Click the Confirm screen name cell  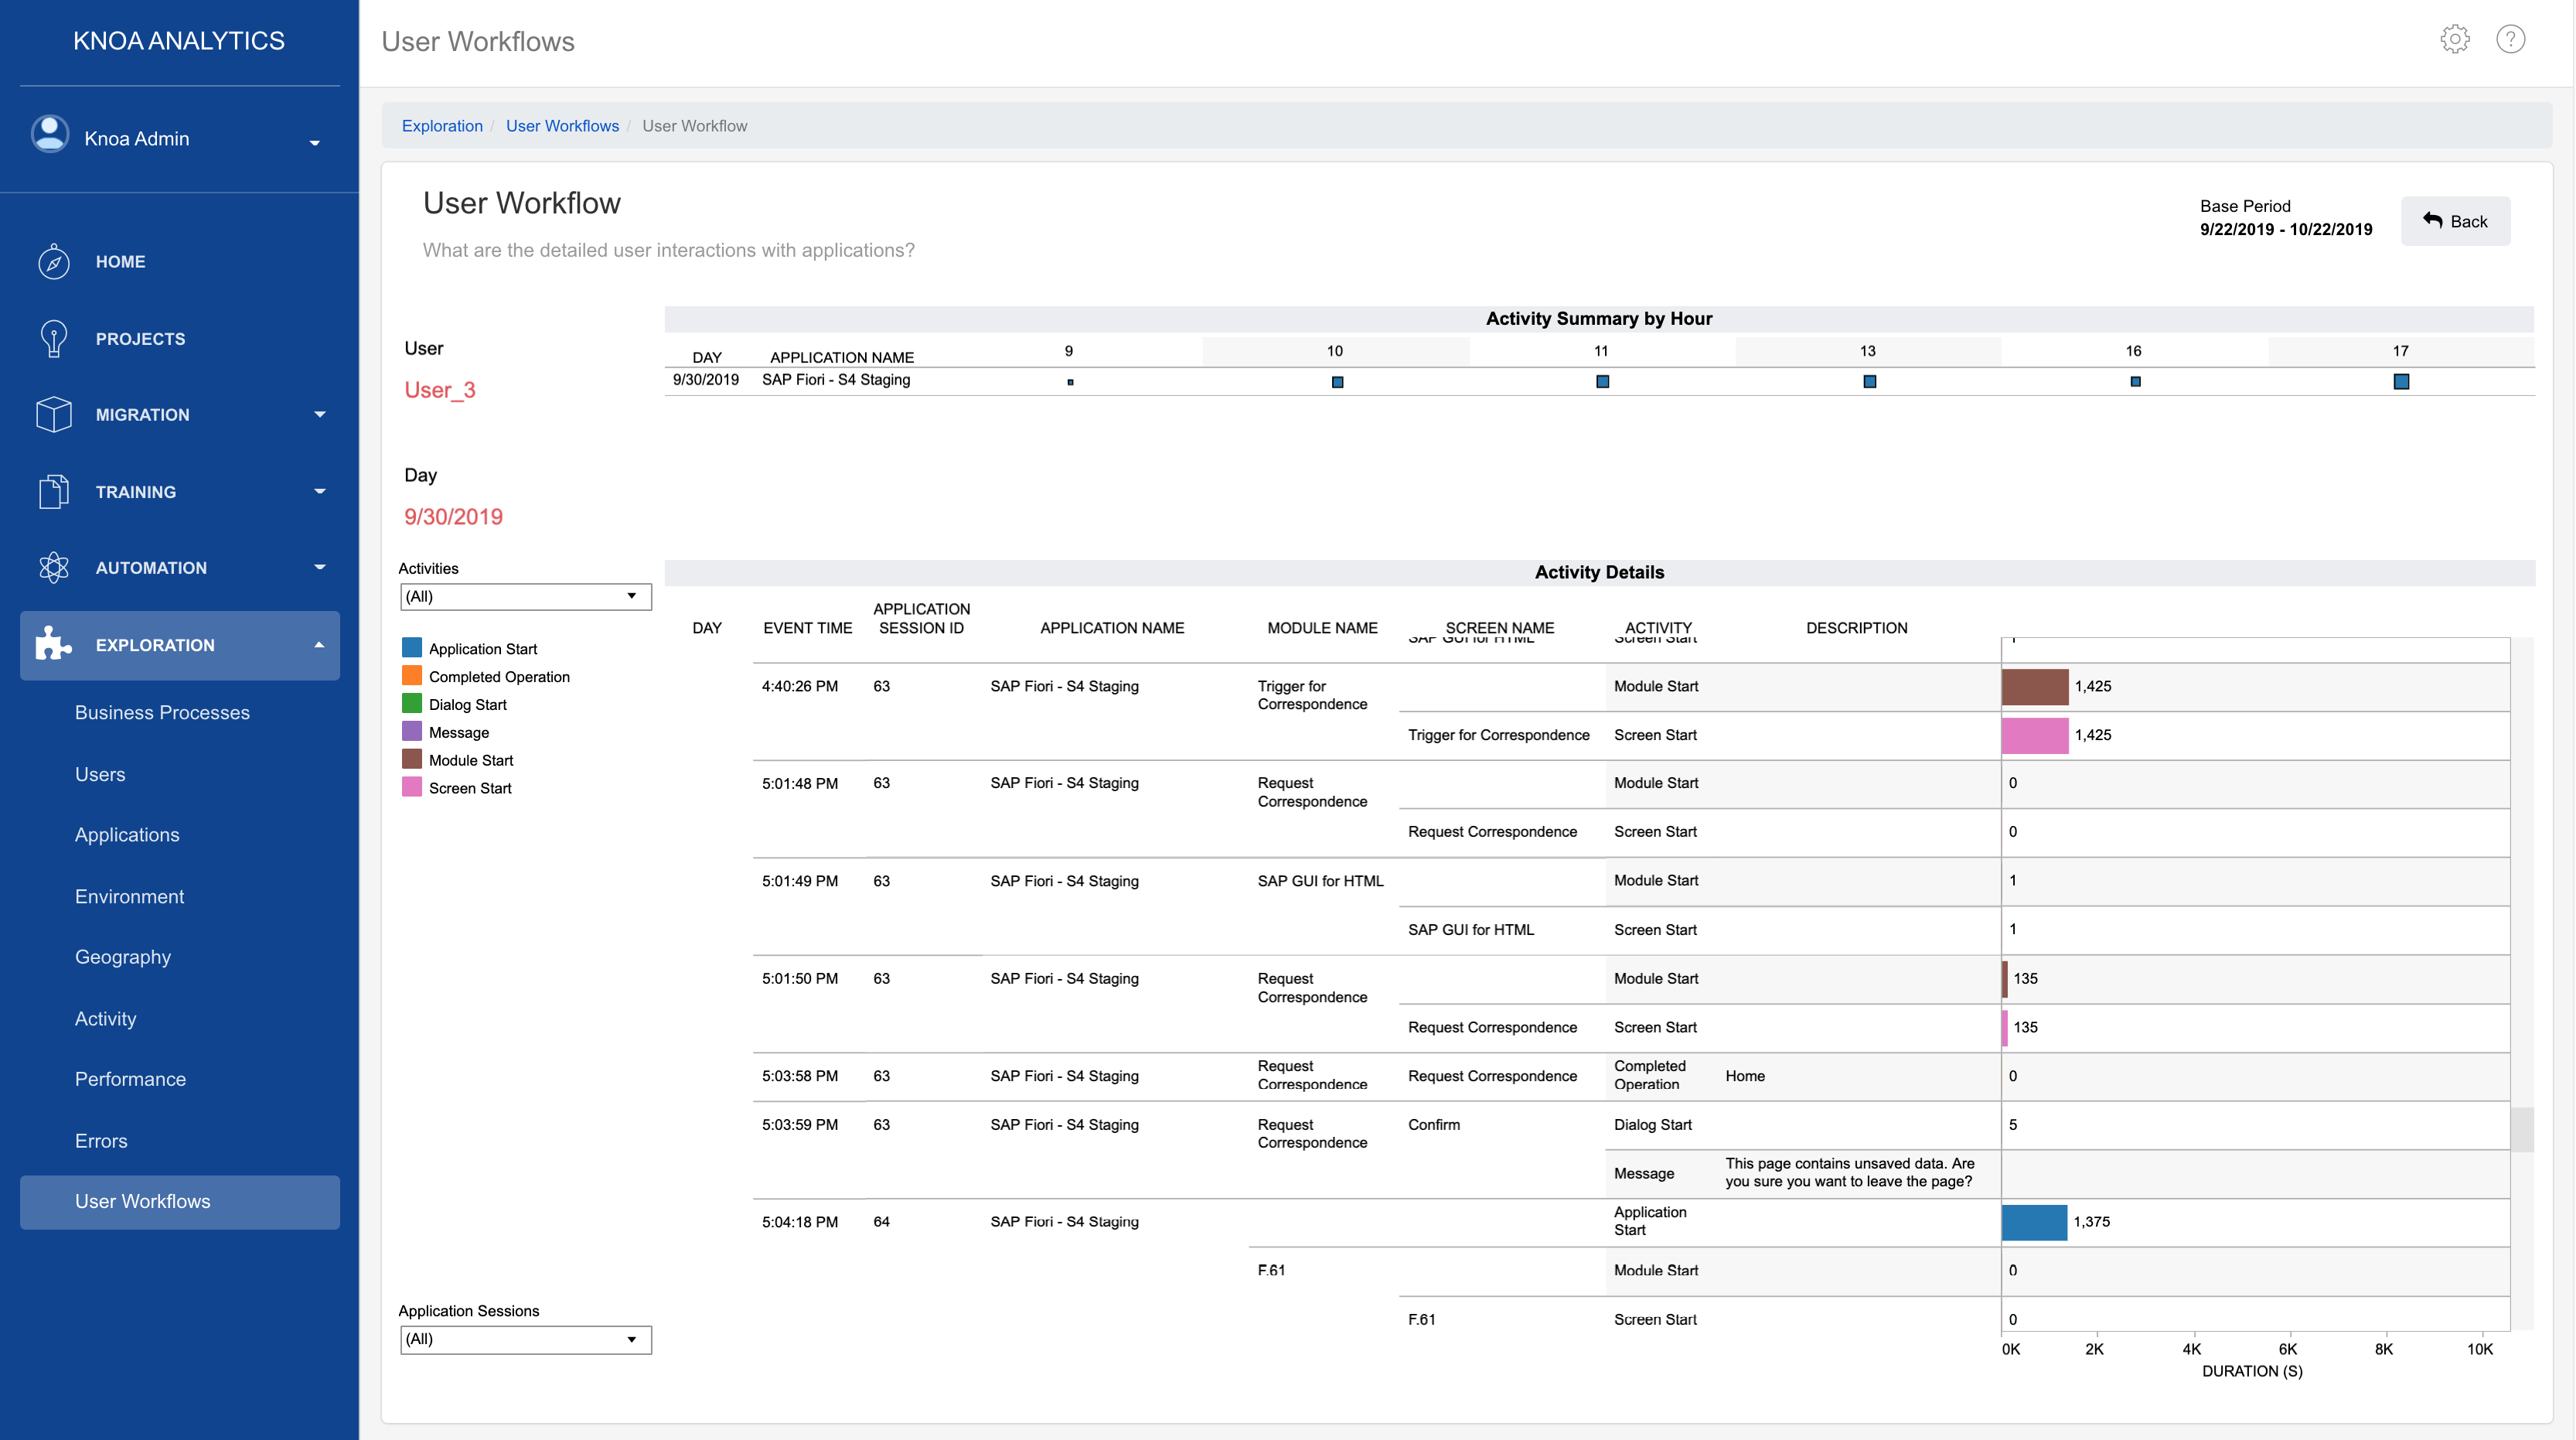click(1433, 1125)
